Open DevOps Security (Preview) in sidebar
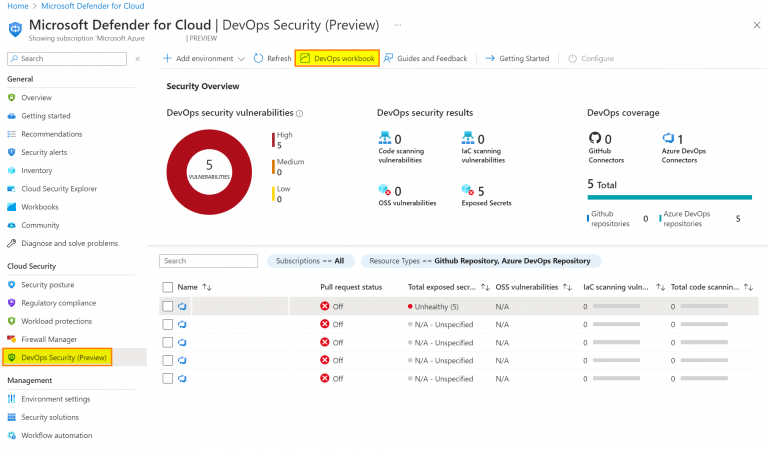The height and width of the screenshot is (449, 768). [x=64, y=357]
